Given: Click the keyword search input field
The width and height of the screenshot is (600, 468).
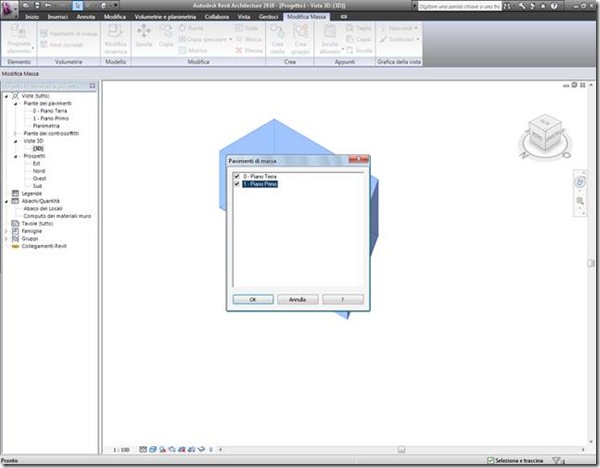Looking at the screenshot, I should coord(459,6).
